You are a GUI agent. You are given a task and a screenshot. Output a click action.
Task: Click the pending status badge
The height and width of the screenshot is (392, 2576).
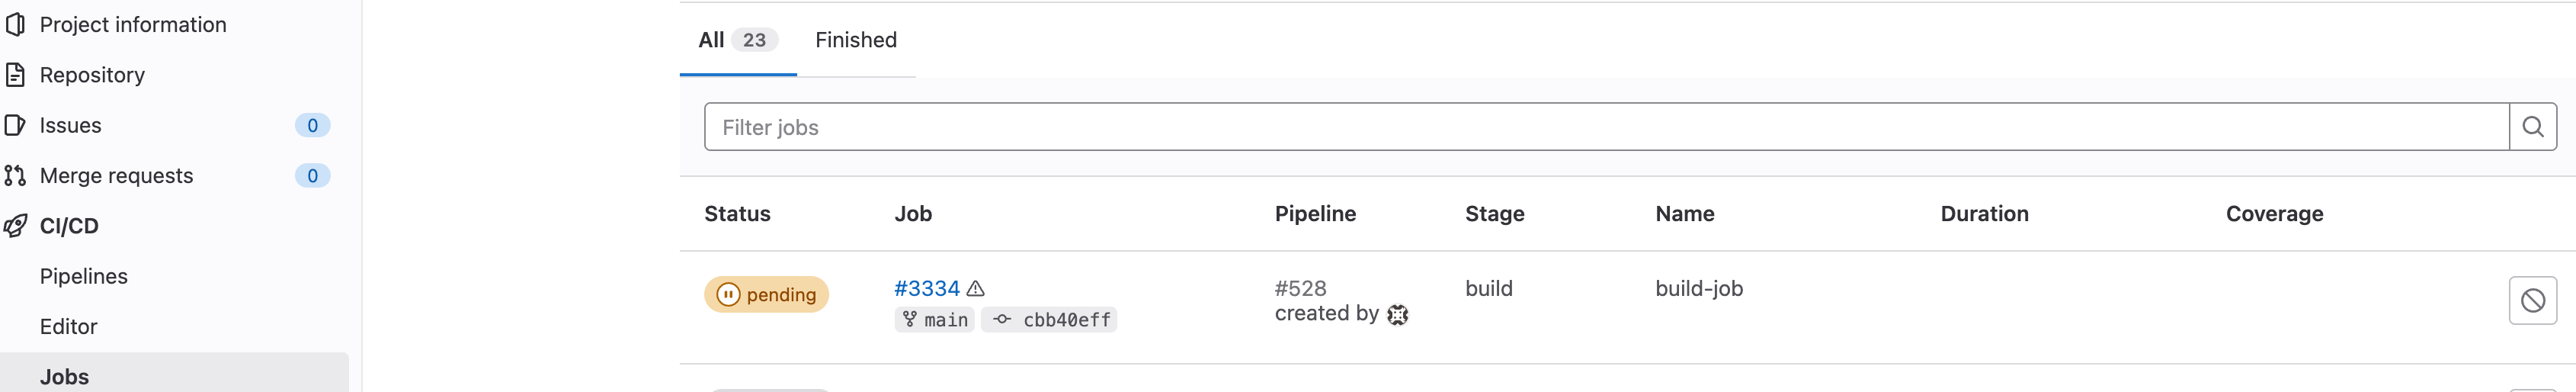tap(766, 295)
